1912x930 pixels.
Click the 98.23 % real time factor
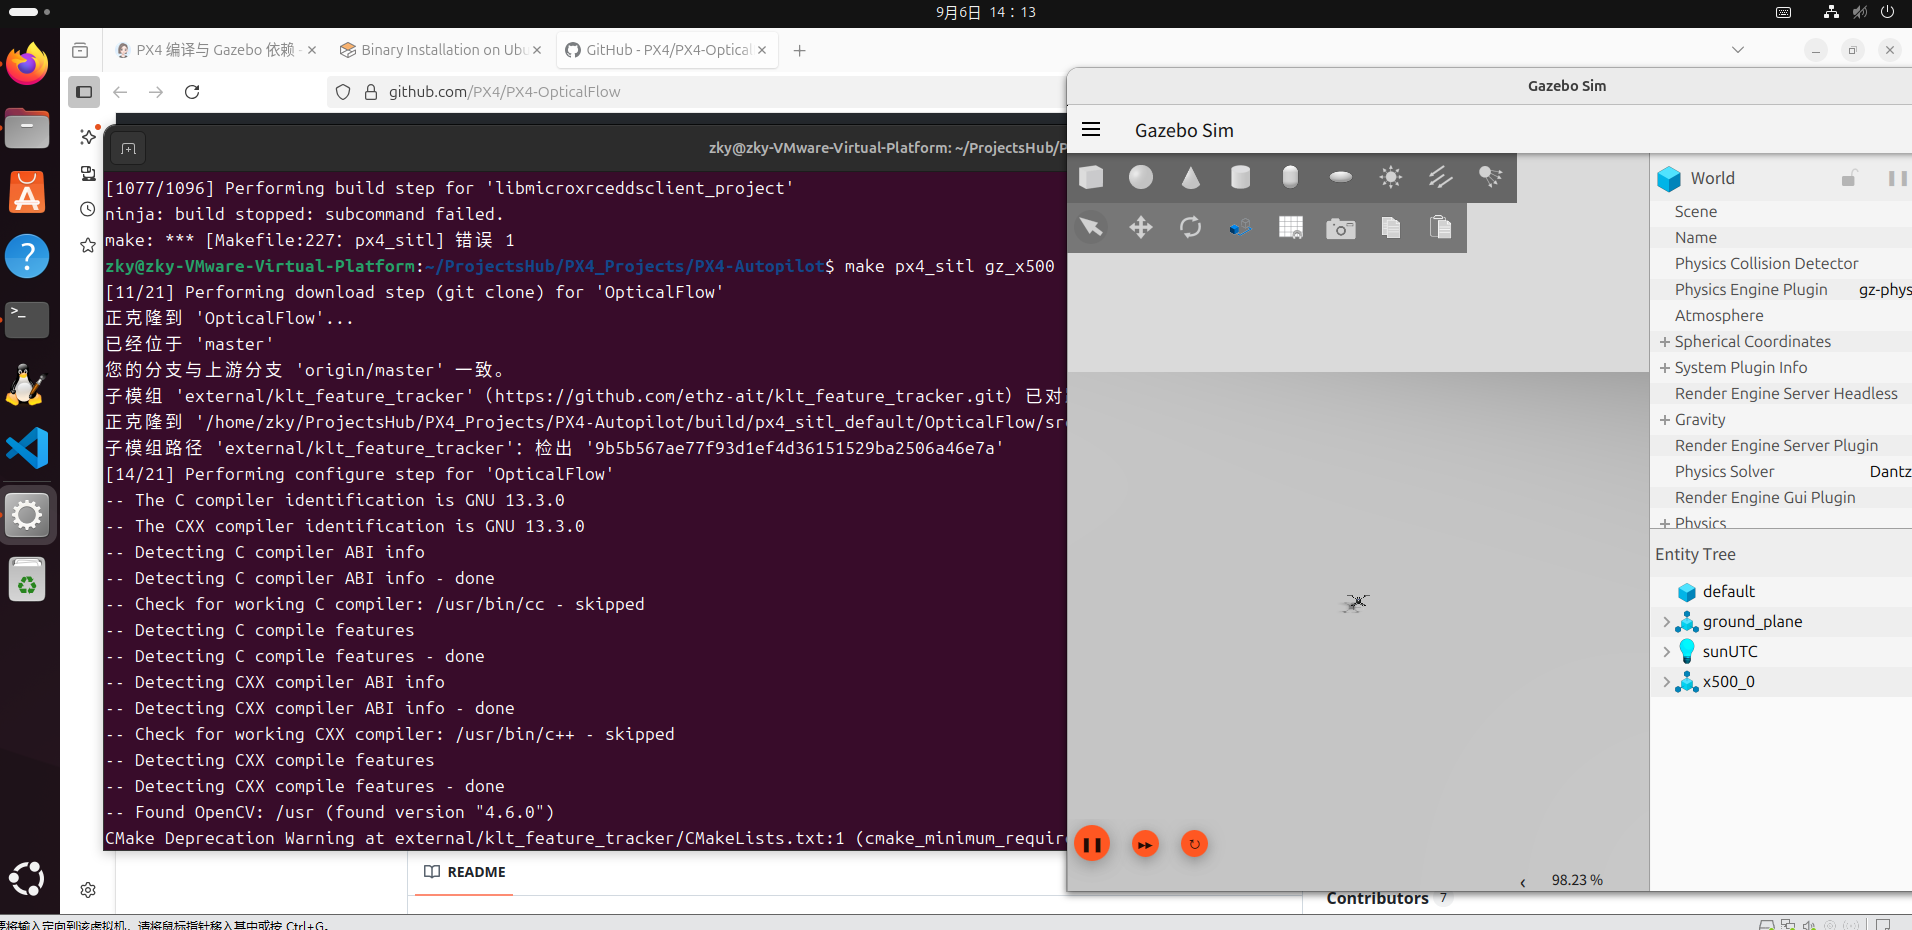(1577, 881)
